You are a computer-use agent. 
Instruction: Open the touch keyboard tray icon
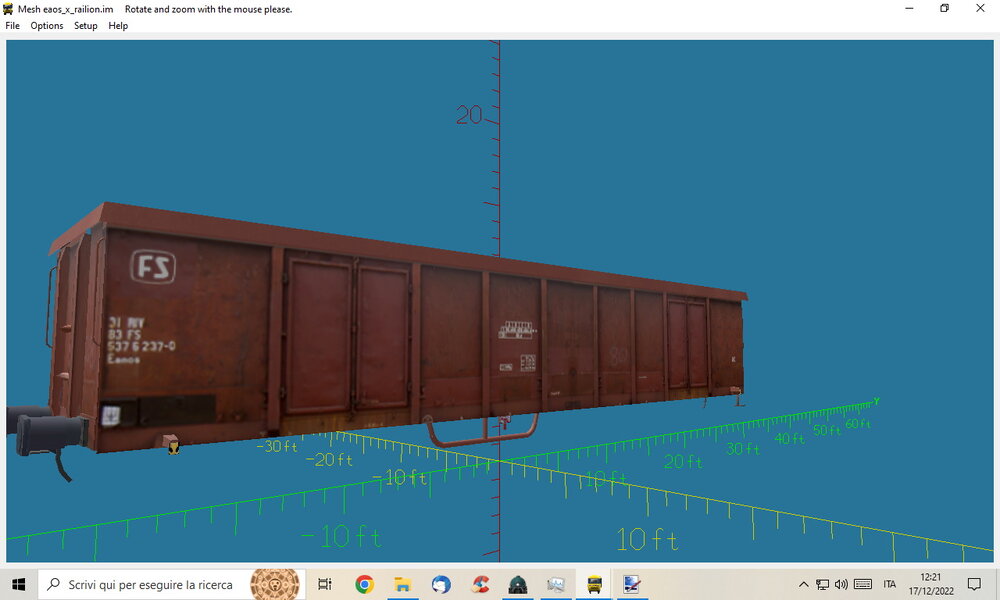[863, 584]
